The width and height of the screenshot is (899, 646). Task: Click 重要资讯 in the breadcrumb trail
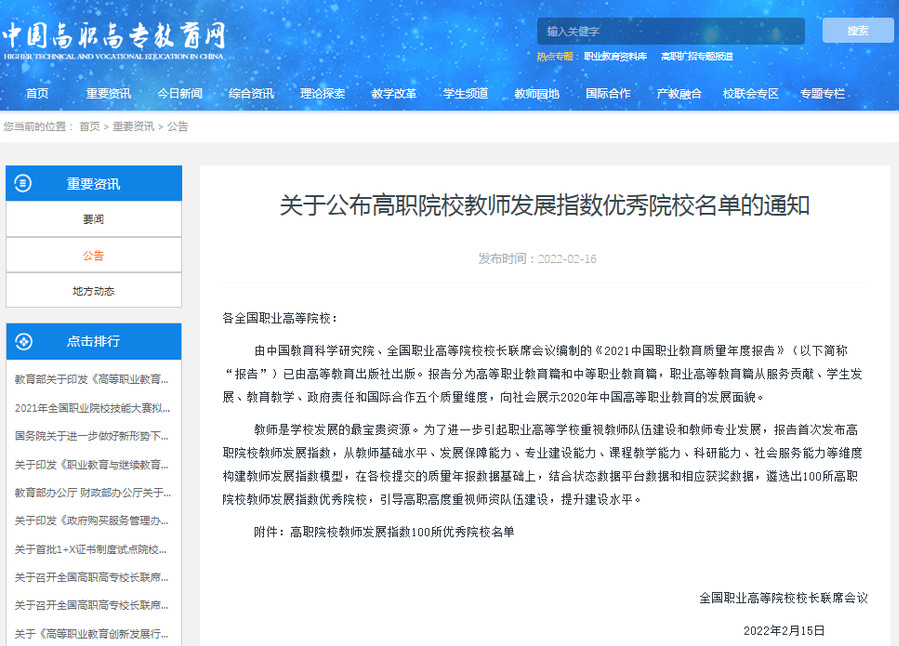coord(133,127)
